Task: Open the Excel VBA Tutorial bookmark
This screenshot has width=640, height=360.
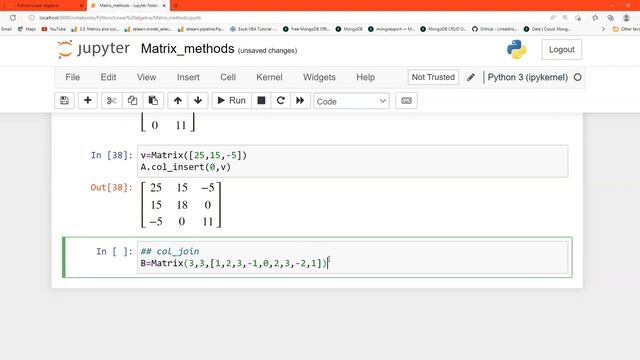Action: (253, 29)
